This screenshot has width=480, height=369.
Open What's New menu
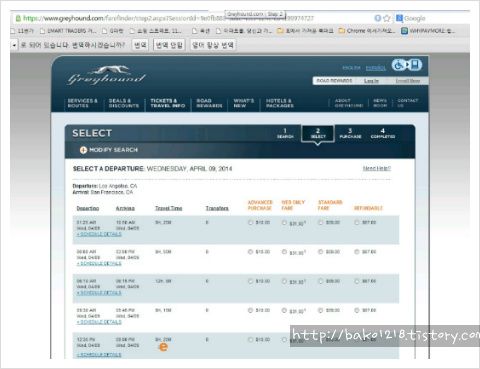coord(244,103)
